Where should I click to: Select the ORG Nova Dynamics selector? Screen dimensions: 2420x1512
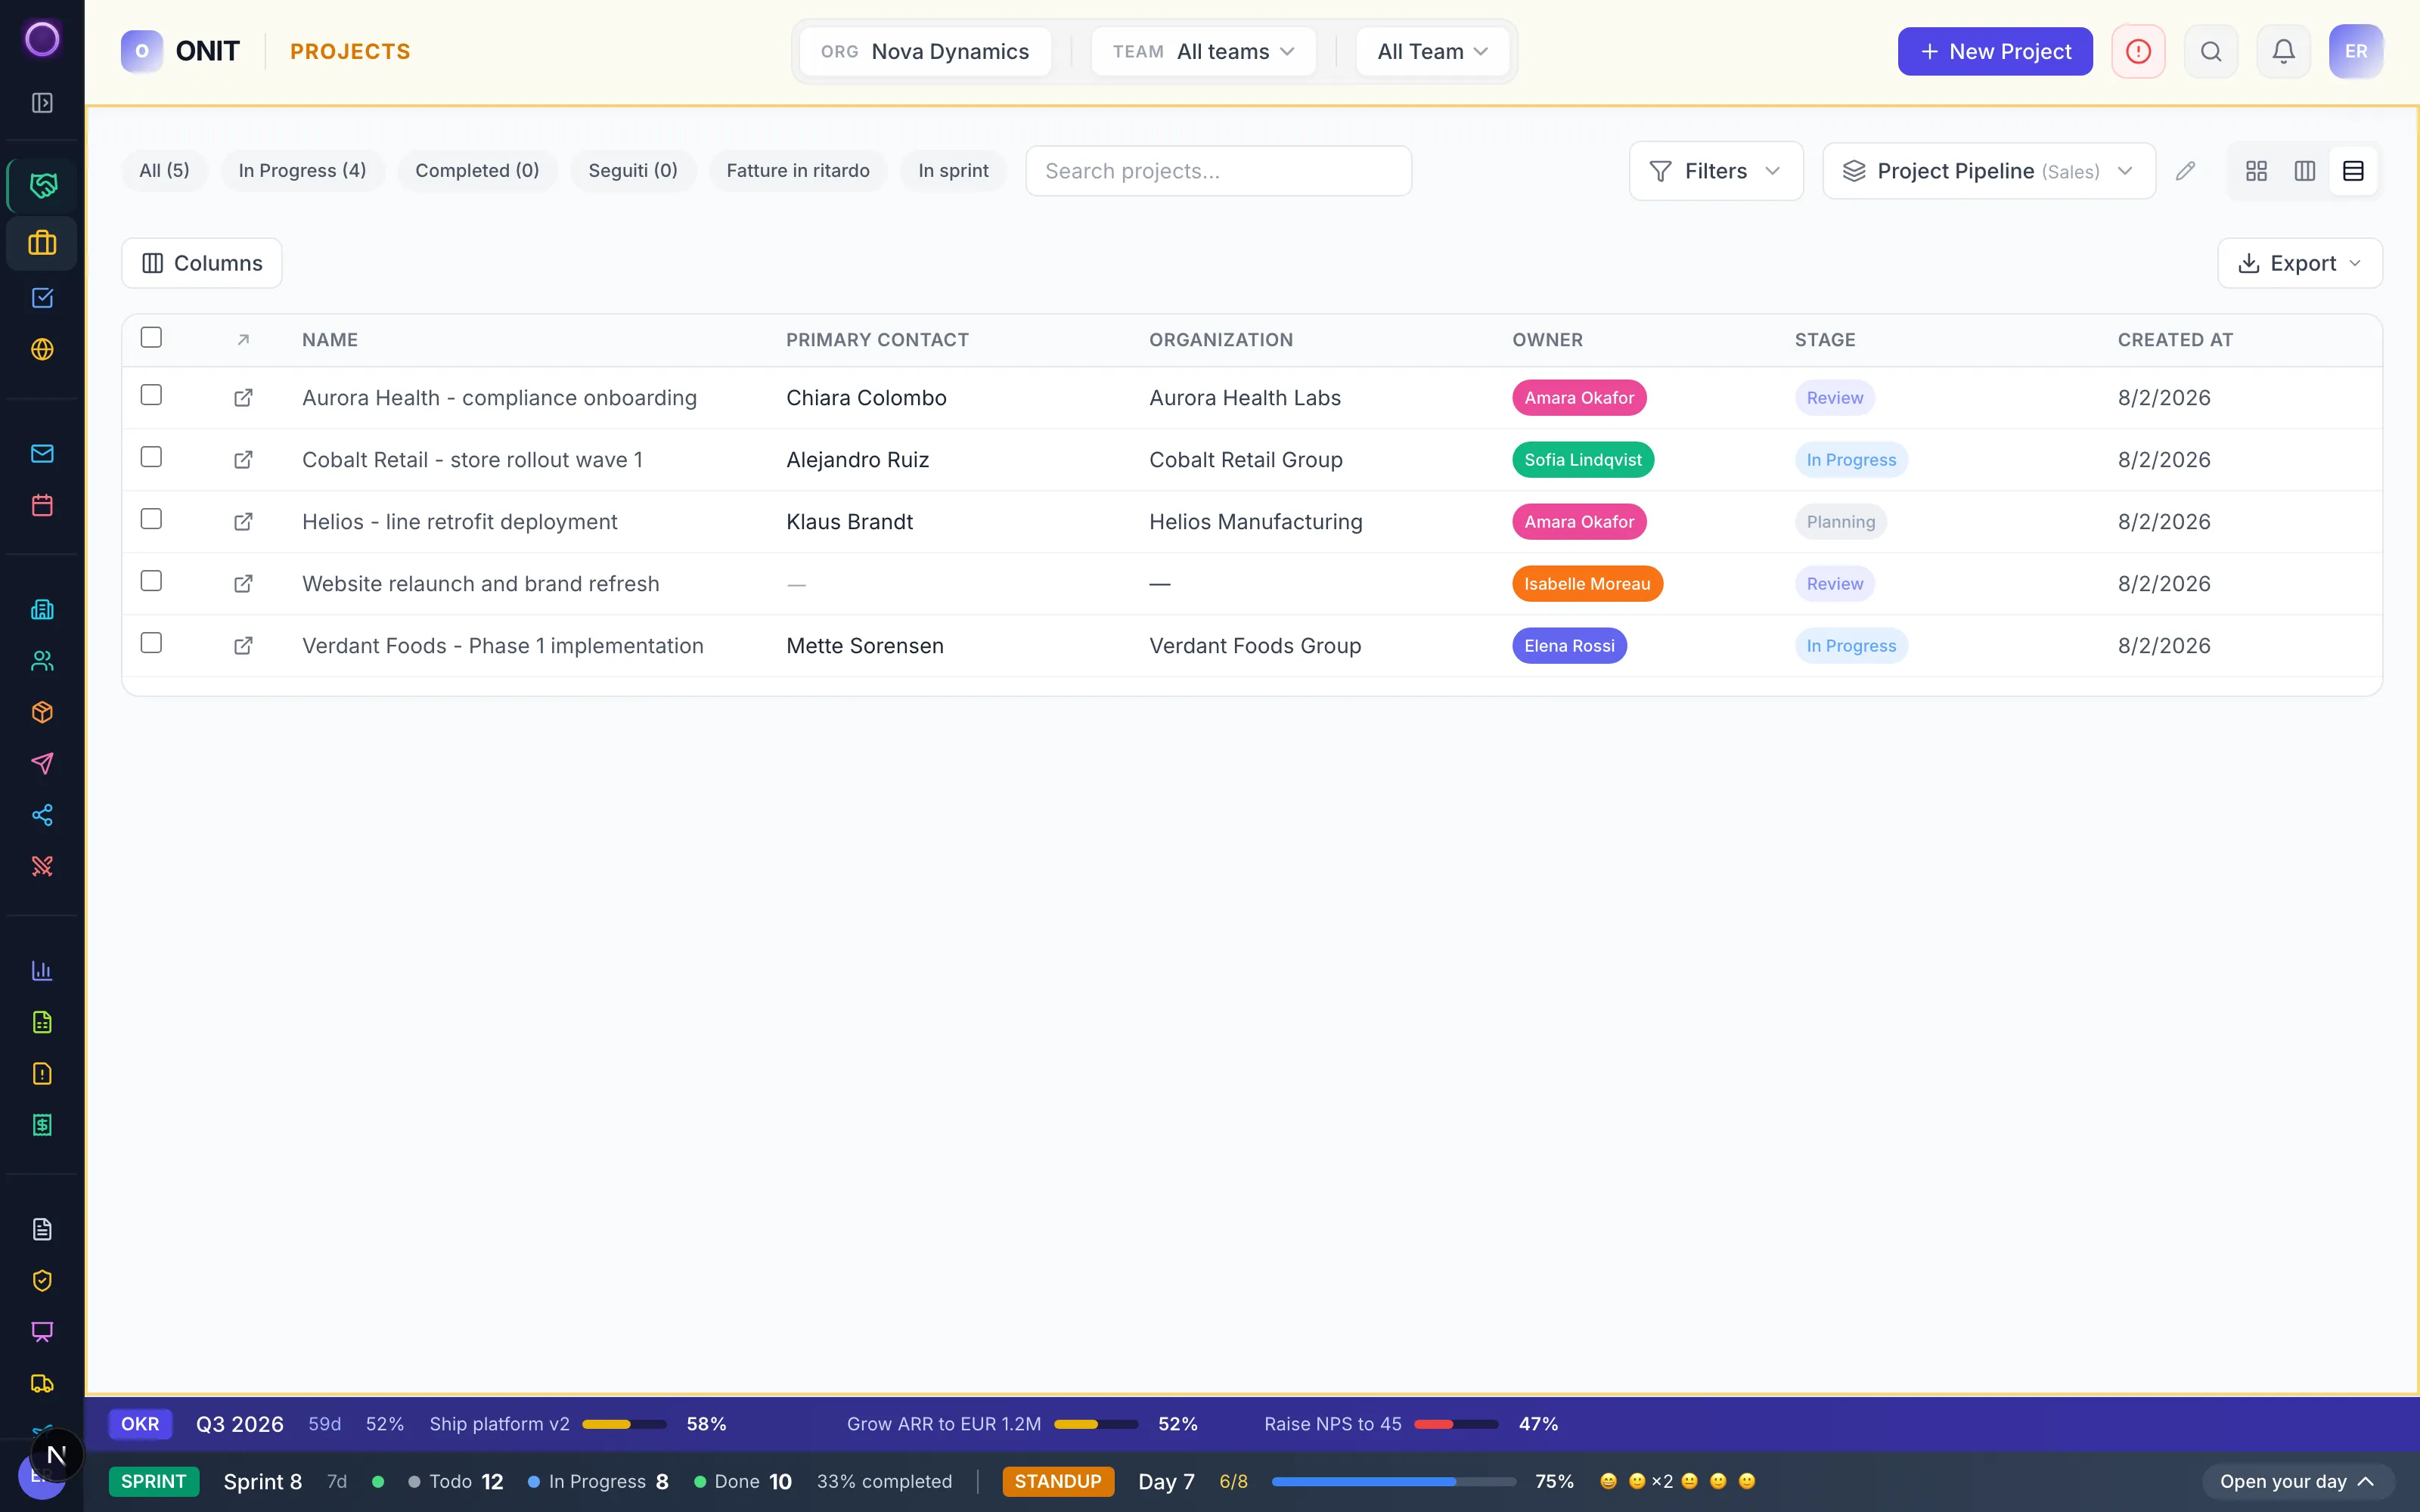(925, 51)
